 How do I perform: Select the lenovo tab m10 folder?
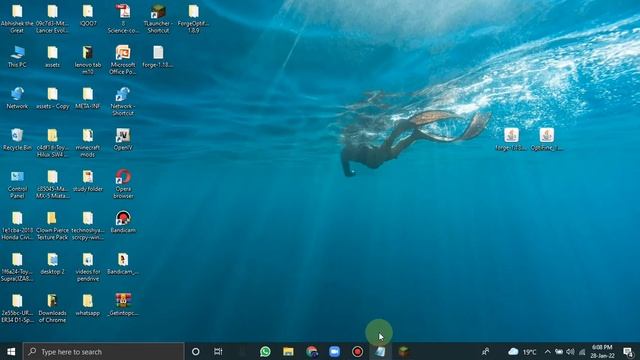pos(88,60)
